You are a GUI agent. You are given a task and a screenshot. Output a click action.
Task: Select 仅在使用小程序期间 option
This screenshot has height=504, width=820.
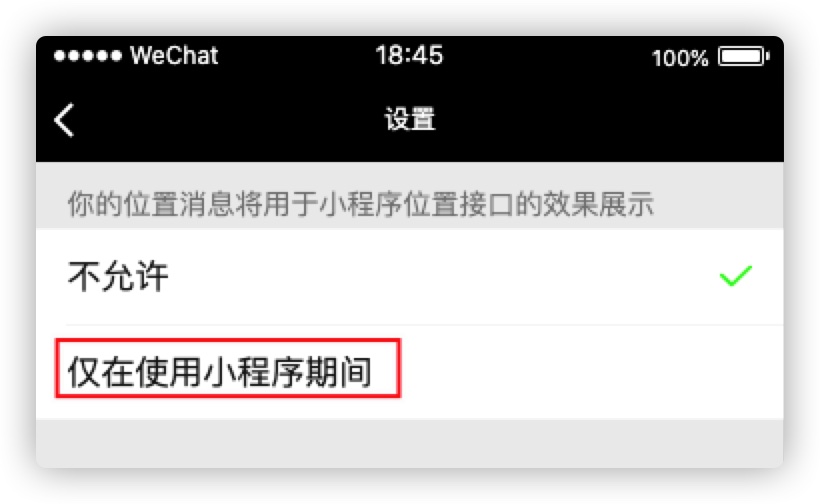click(x=409, y=372)
